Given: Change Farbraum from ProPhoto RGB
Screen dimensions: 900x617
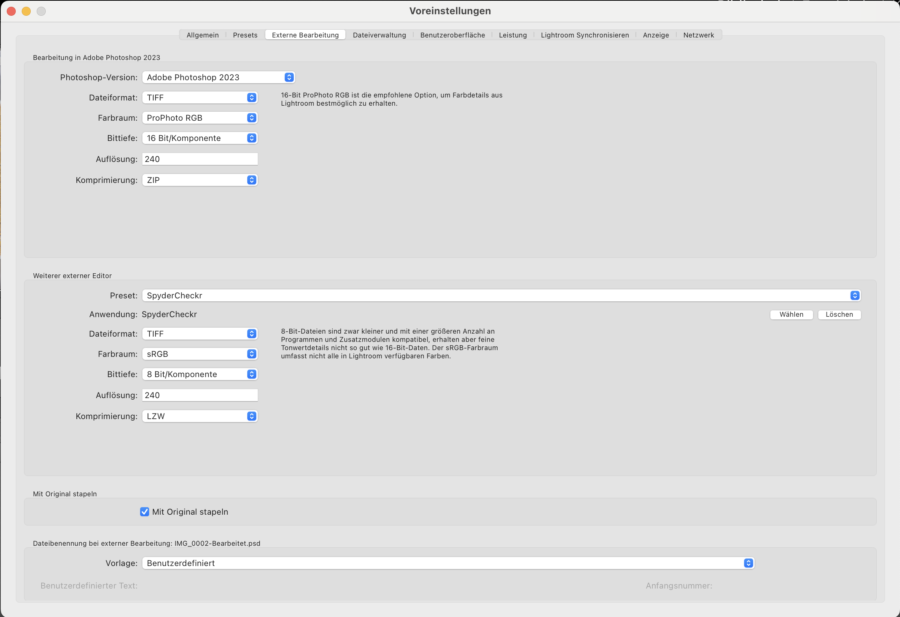Looking at the screenshot, I should [199, 117].
